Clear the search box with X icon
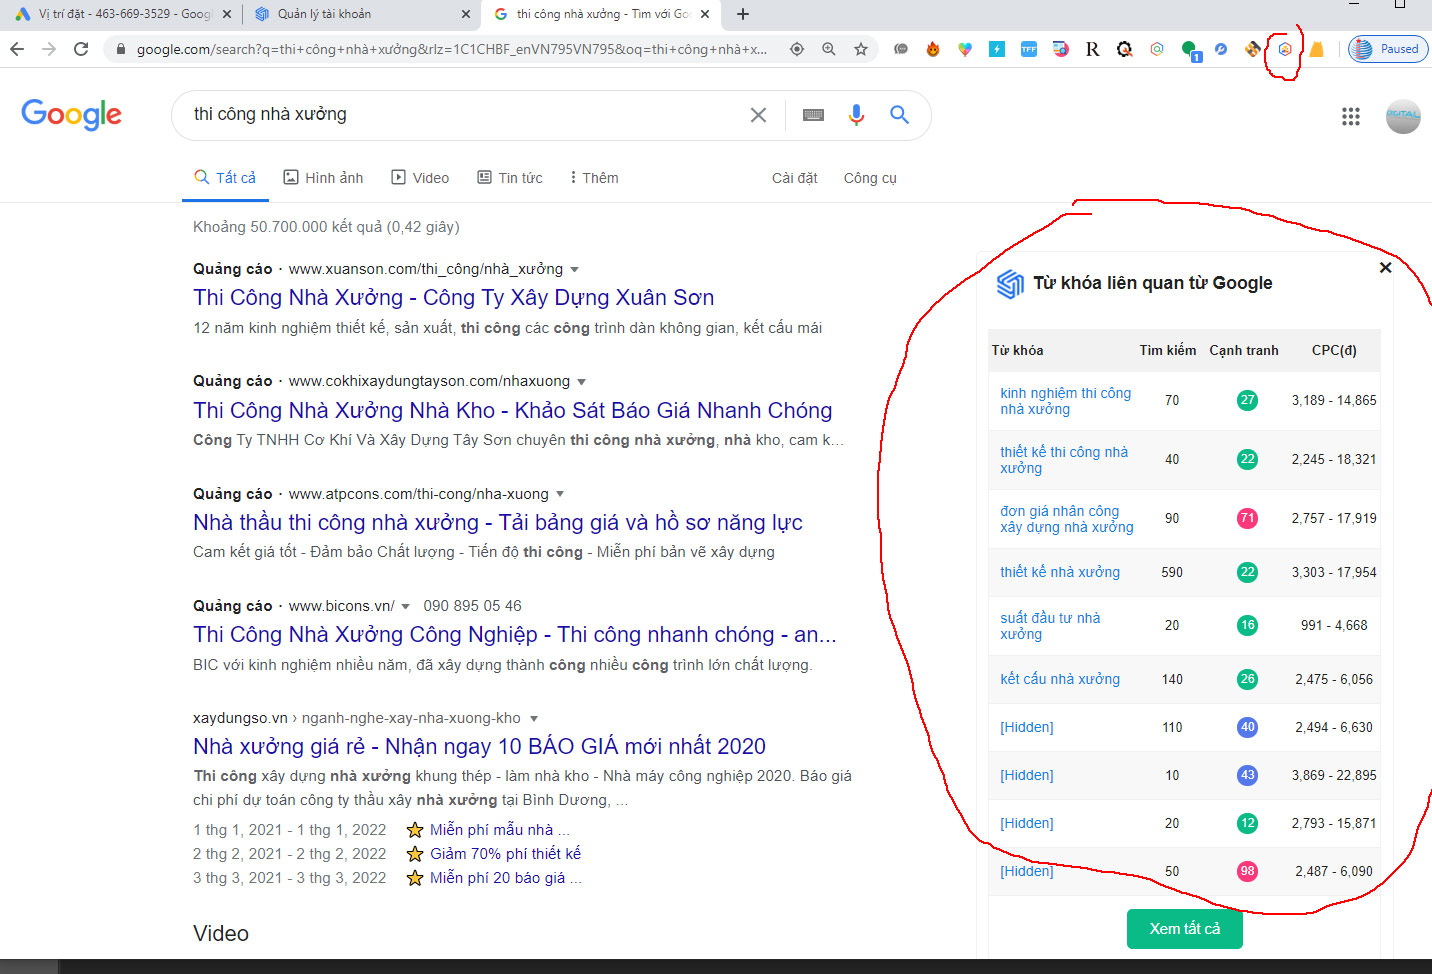Viewport: 1432px width, 974px height. click(x=759, y=115)
